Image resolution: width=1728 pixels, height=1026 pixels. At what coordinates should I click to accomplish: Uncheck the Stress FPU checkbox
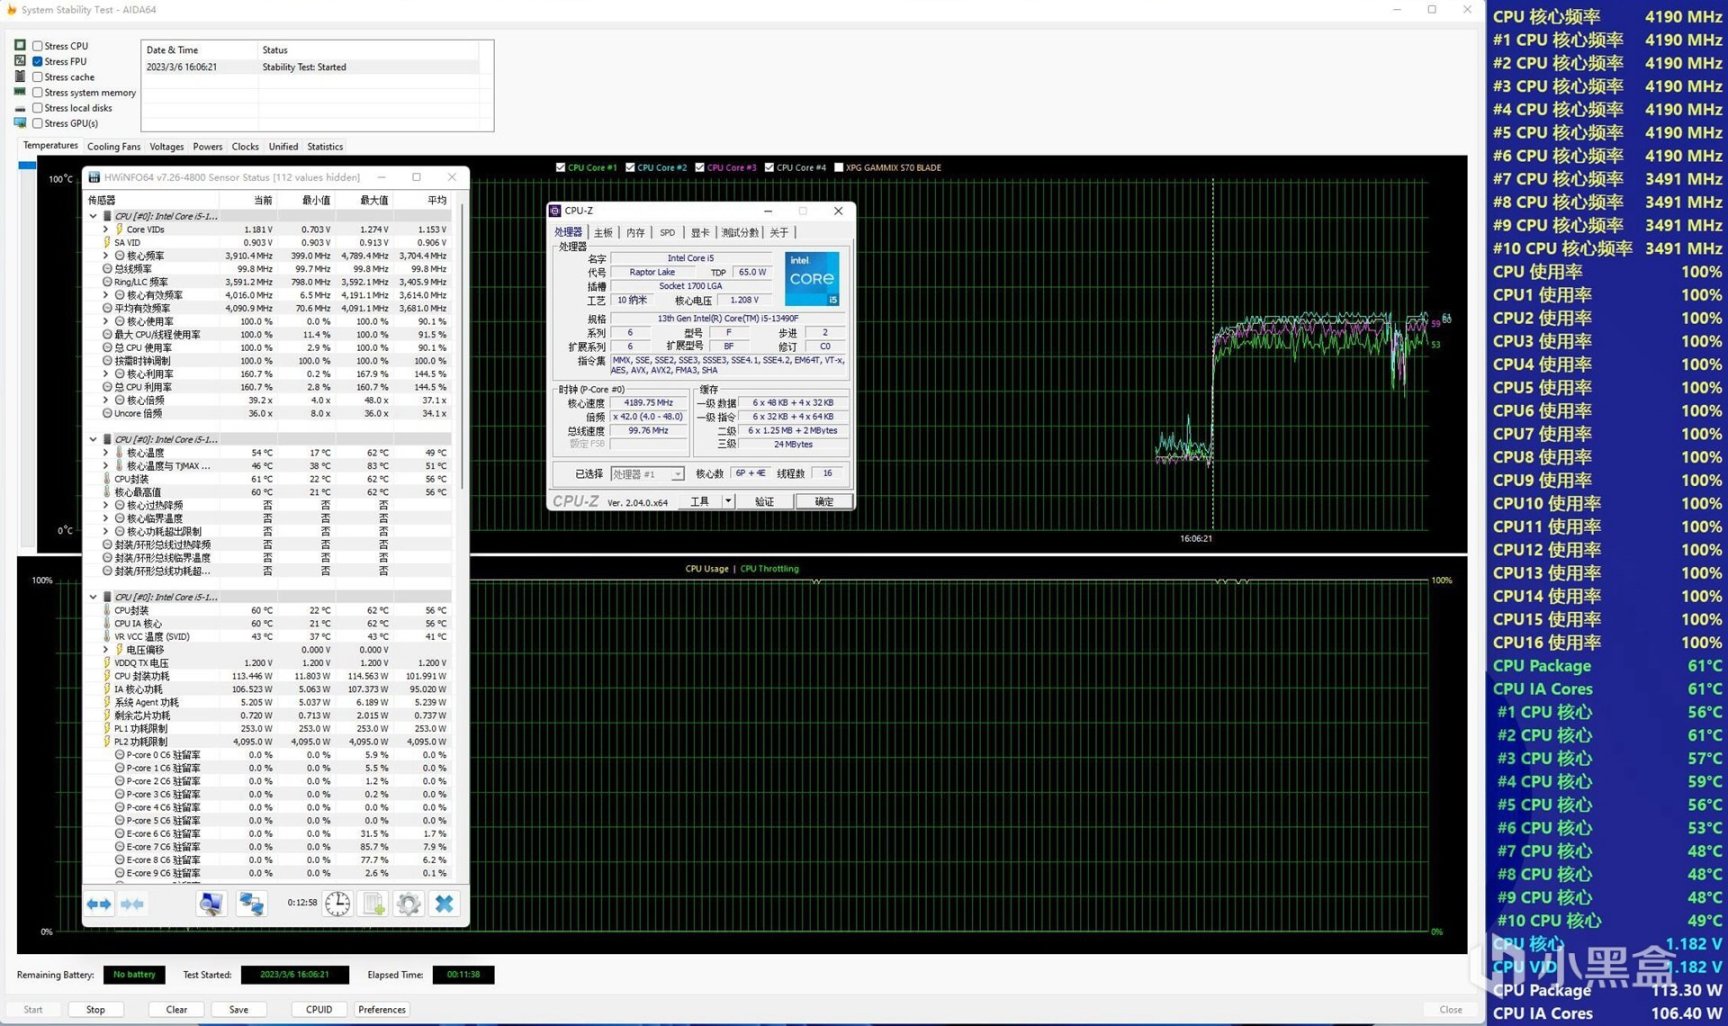(38, 62)
